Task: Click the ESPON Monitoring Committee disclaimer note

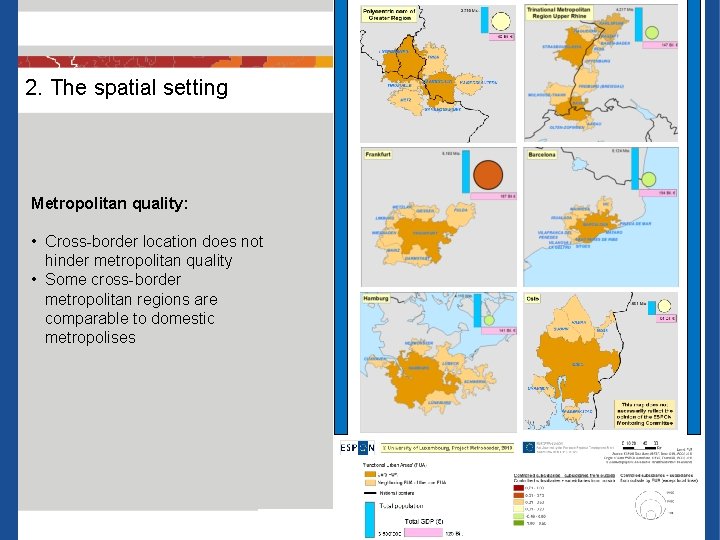Action: [x=645, y=414]
